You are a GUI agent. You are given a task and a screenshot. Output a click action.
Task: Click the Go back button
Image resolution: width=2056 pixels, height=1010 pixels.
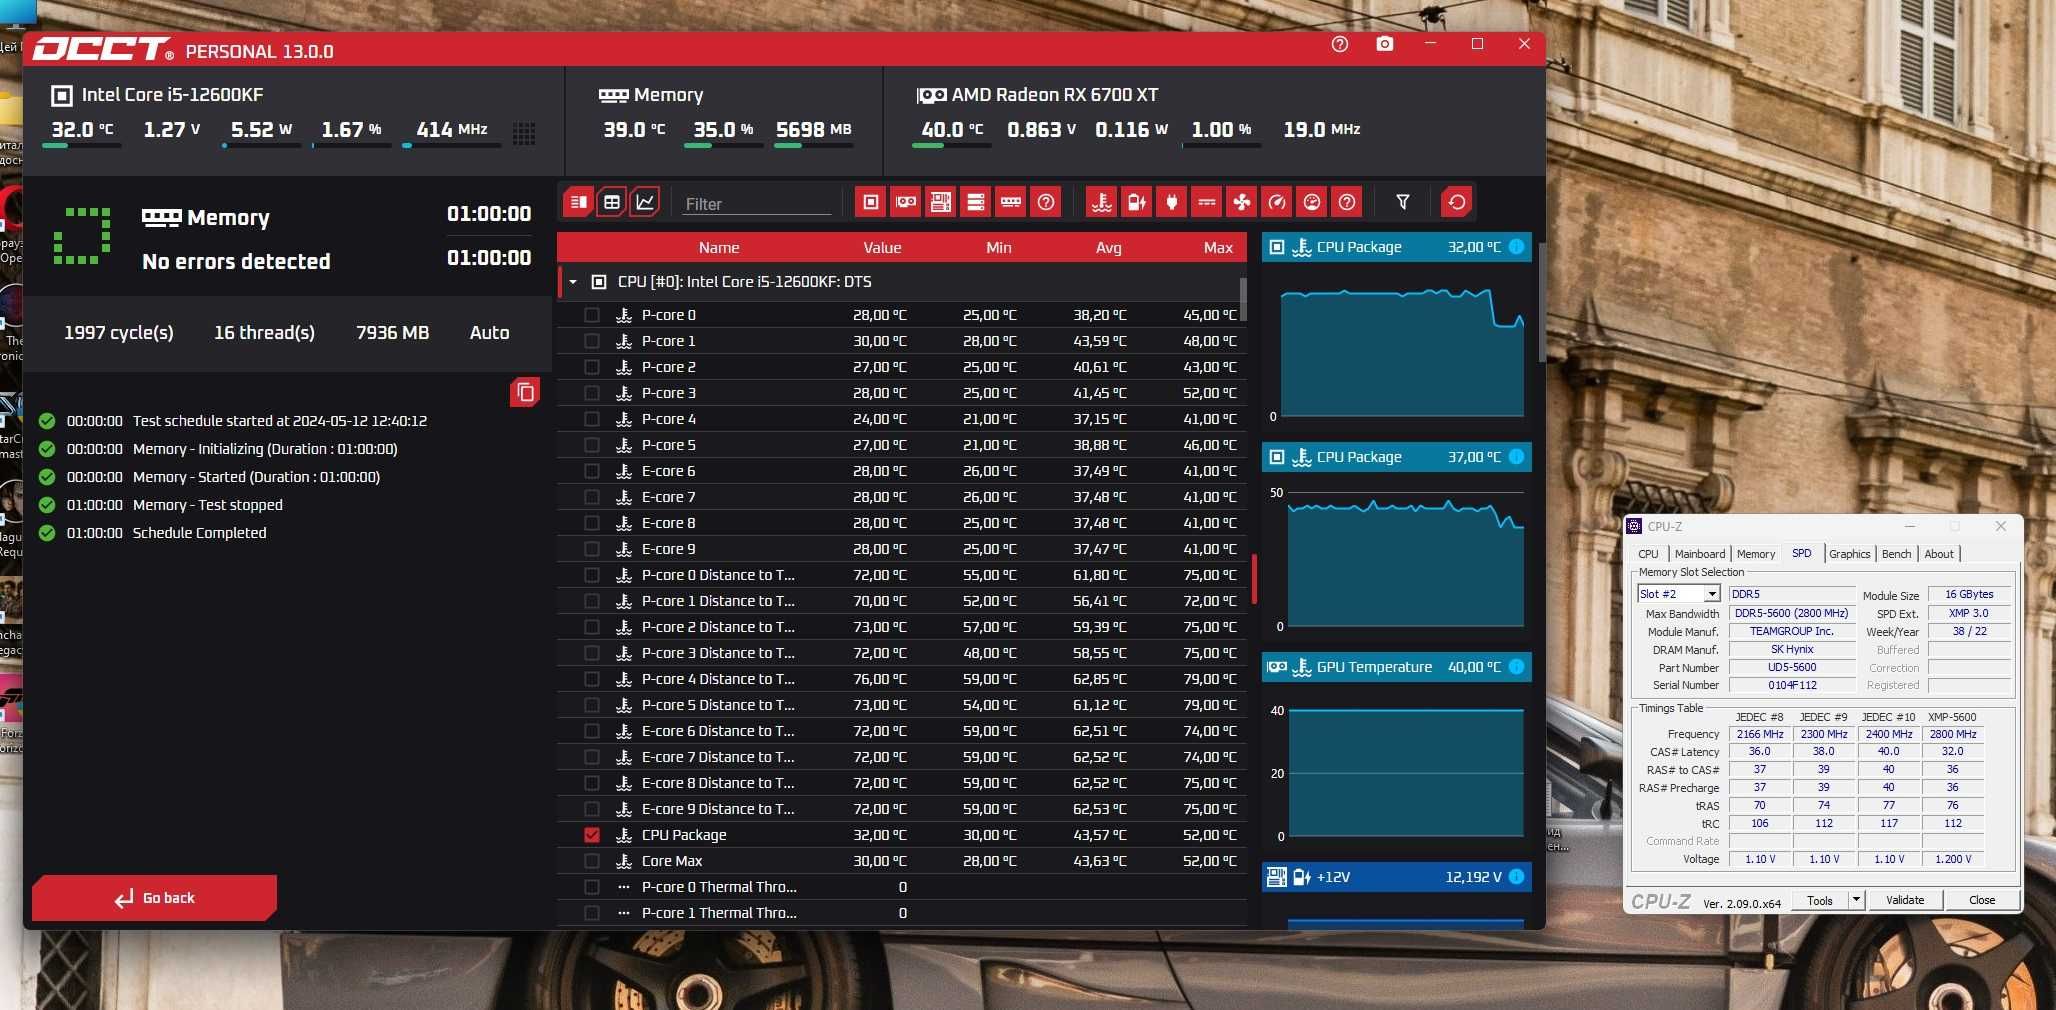point(154,898)
